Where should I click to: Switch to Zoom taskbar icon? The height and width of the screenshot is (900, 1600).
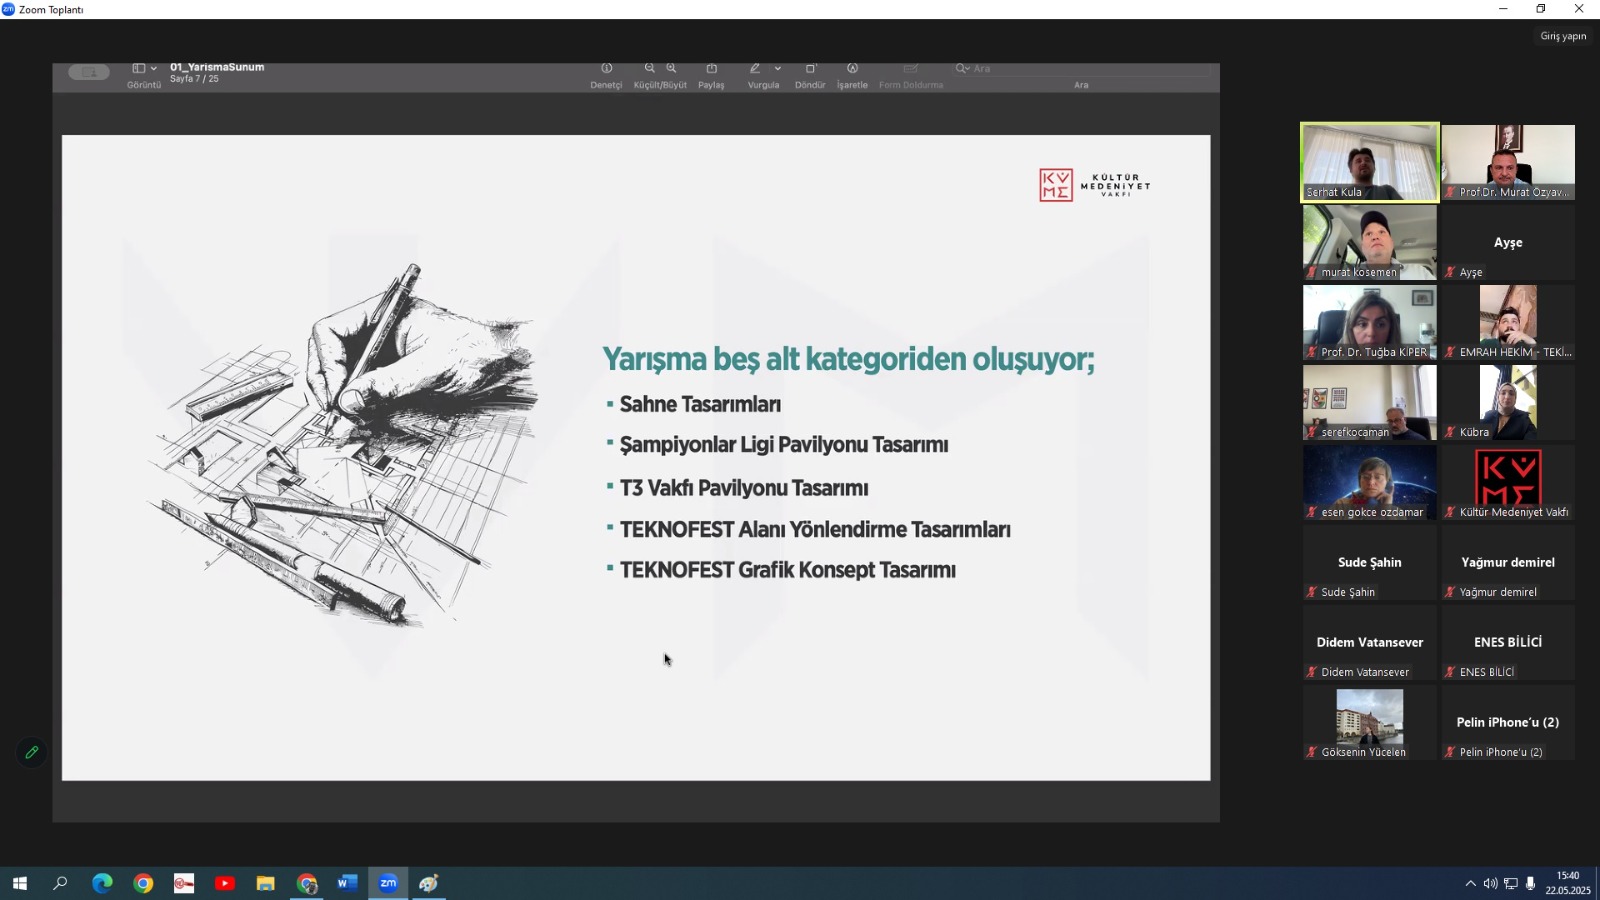pos(388,883)
